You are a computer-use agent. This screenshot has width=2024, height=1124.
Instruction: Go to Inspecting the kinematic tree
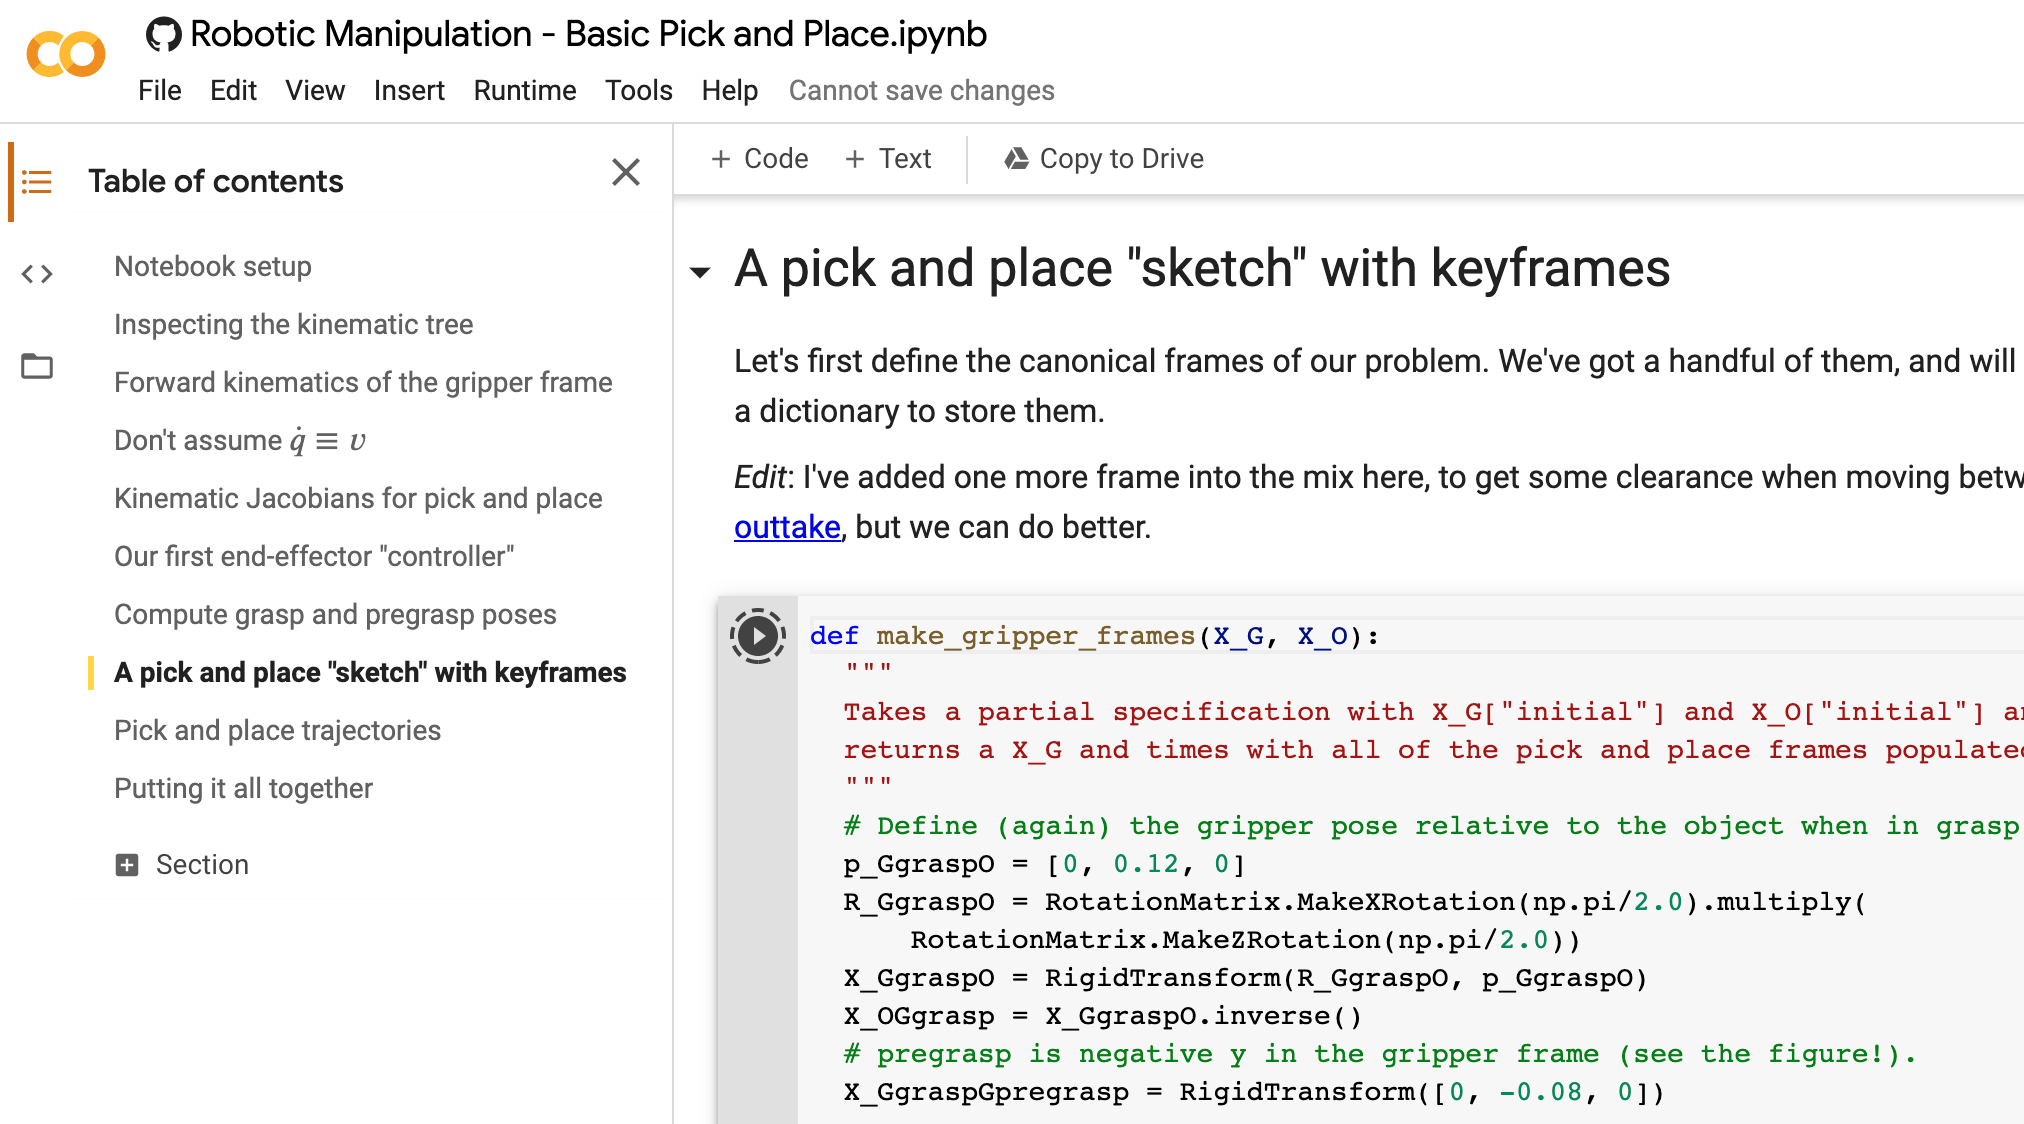click(x=294, y=325)
